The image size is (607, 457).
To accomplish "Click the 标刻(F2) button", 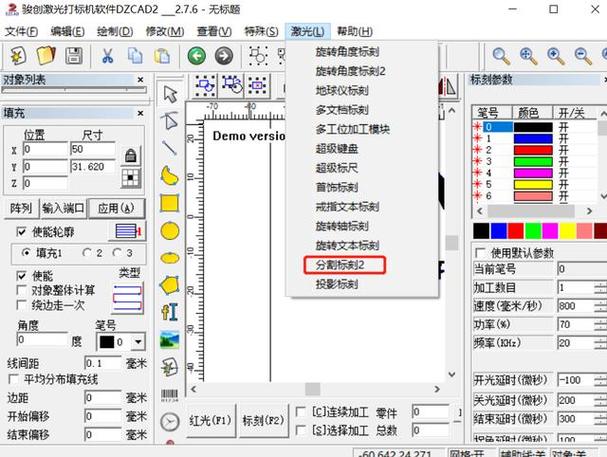I will [264, 420].
